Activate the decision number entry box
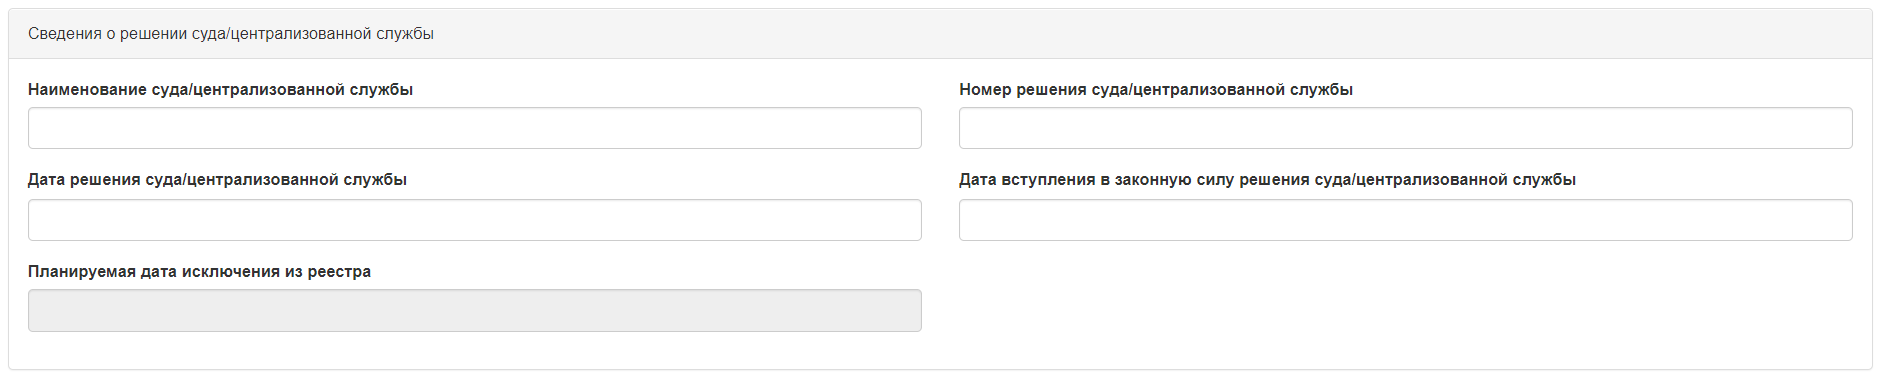 coord(1406,128)
